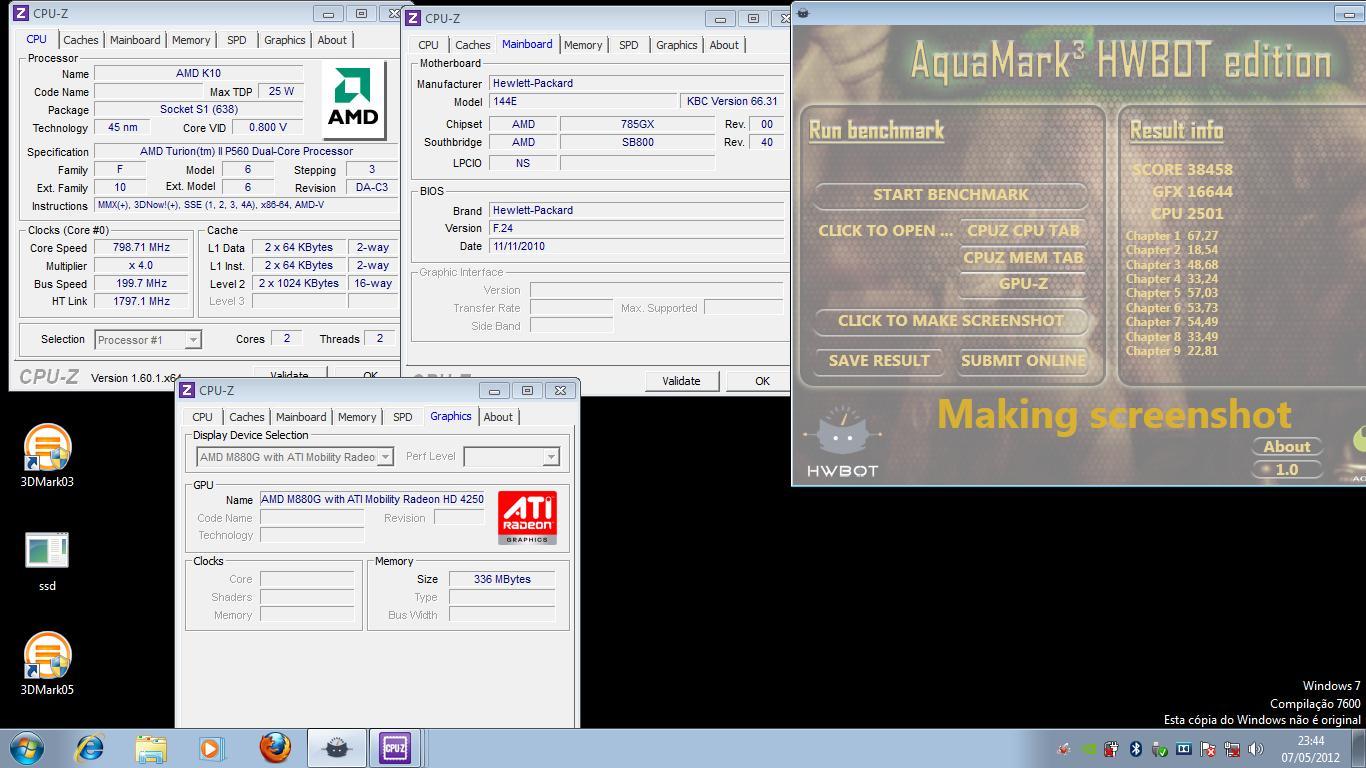Click the CPUZ MEM TAB button
Image resolution: width=1366 pixels, height=768 pixels.
[1023, 257]
